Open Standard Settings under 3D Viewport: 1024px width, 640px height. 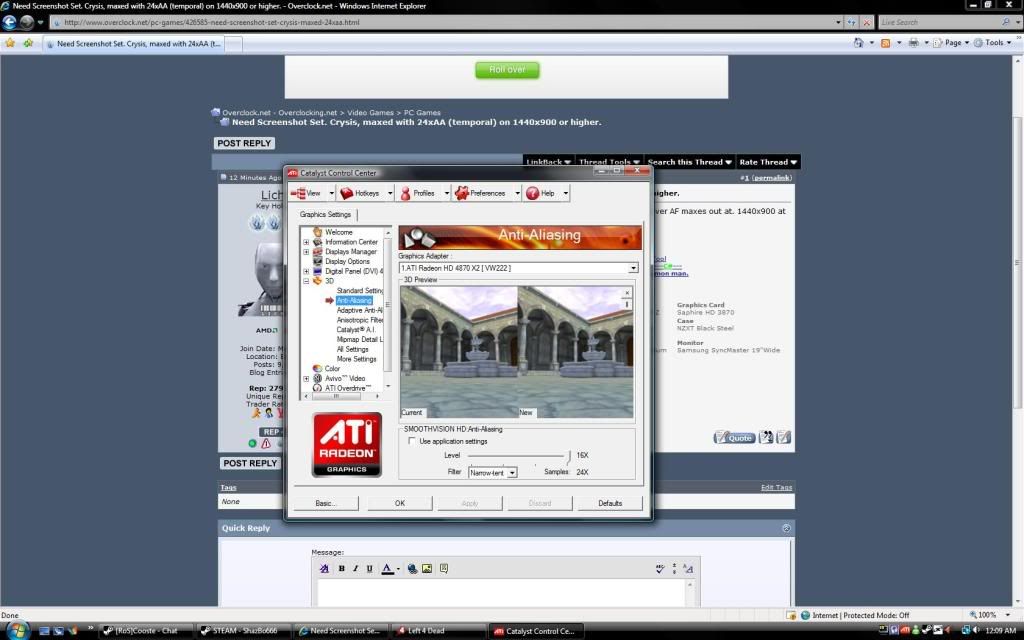click(x=360, y=291)
